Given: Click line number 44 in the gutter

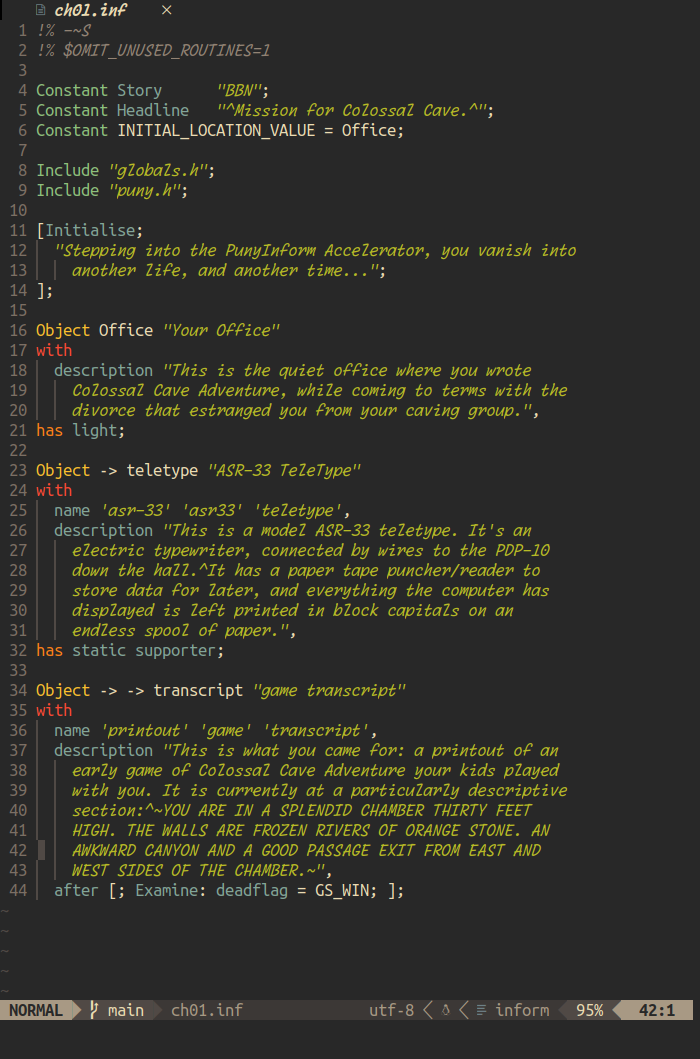Looking at the screenshot, I should [x=18, y=890].
